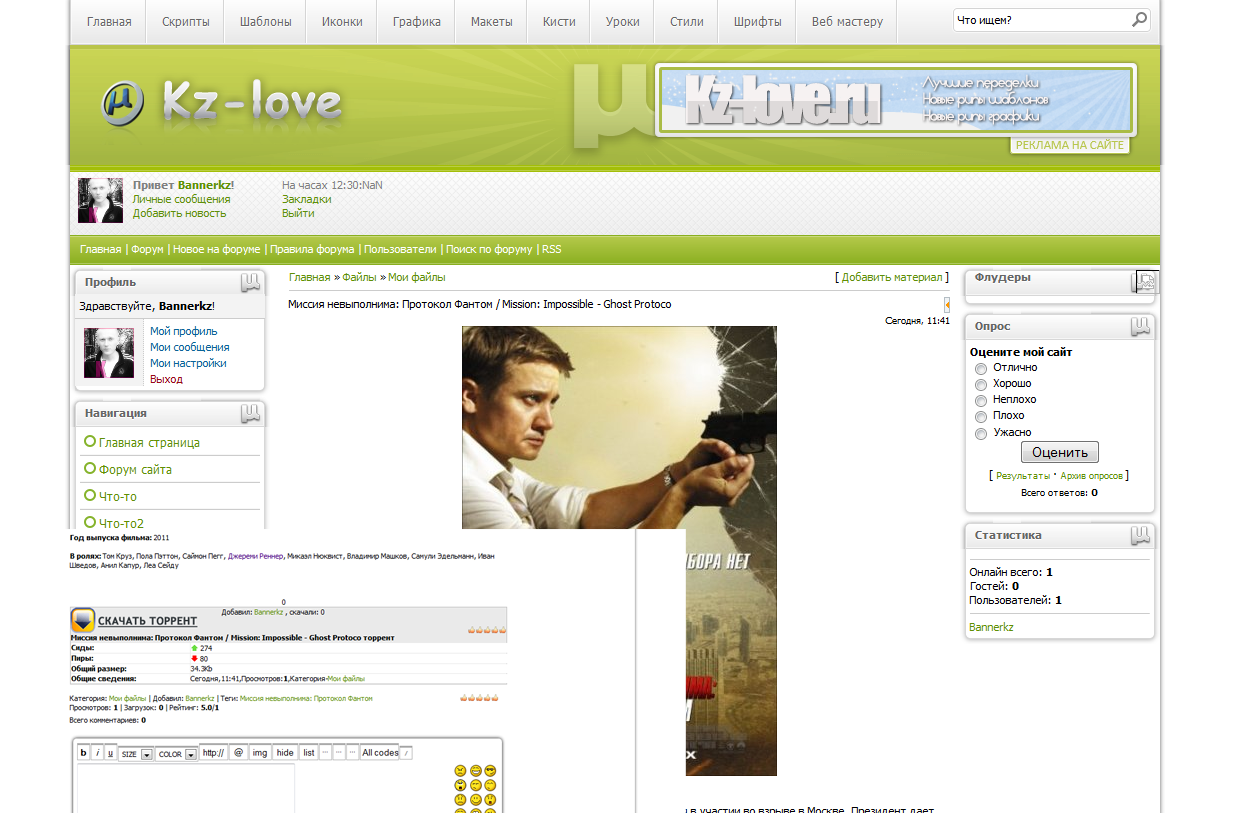Click the Что ищем? search field
Image resolution: width=1241 pixels, height=813 pixels.
[x=1042, y=20]
